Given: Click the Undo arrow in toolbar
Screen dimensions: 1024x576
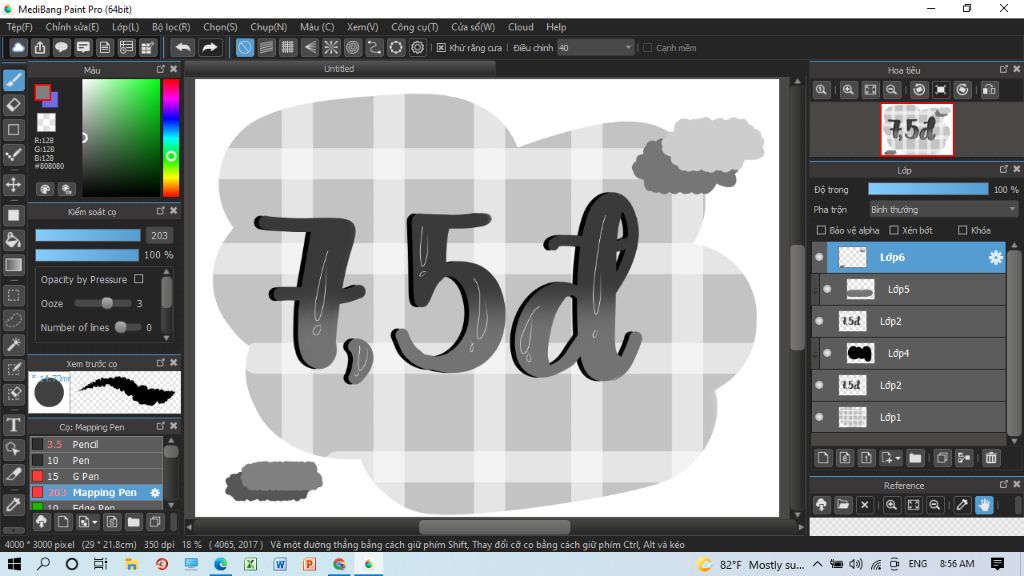Looking at the screenshot, I should (x=183, y=48).
